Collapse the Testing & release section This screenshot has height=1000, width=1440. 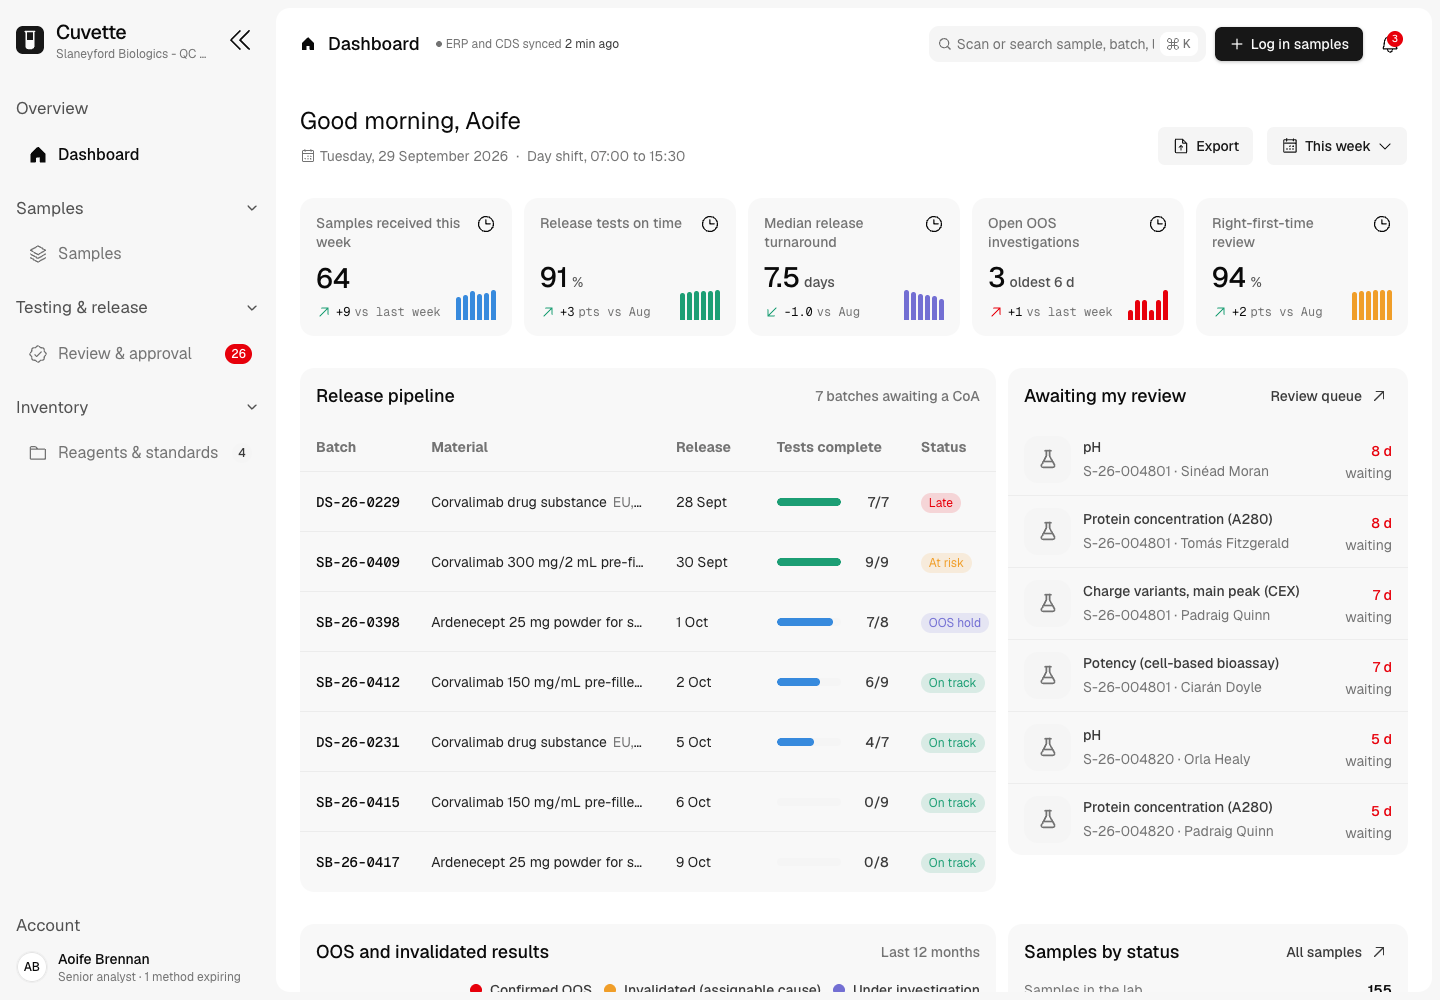coord(252,308)
